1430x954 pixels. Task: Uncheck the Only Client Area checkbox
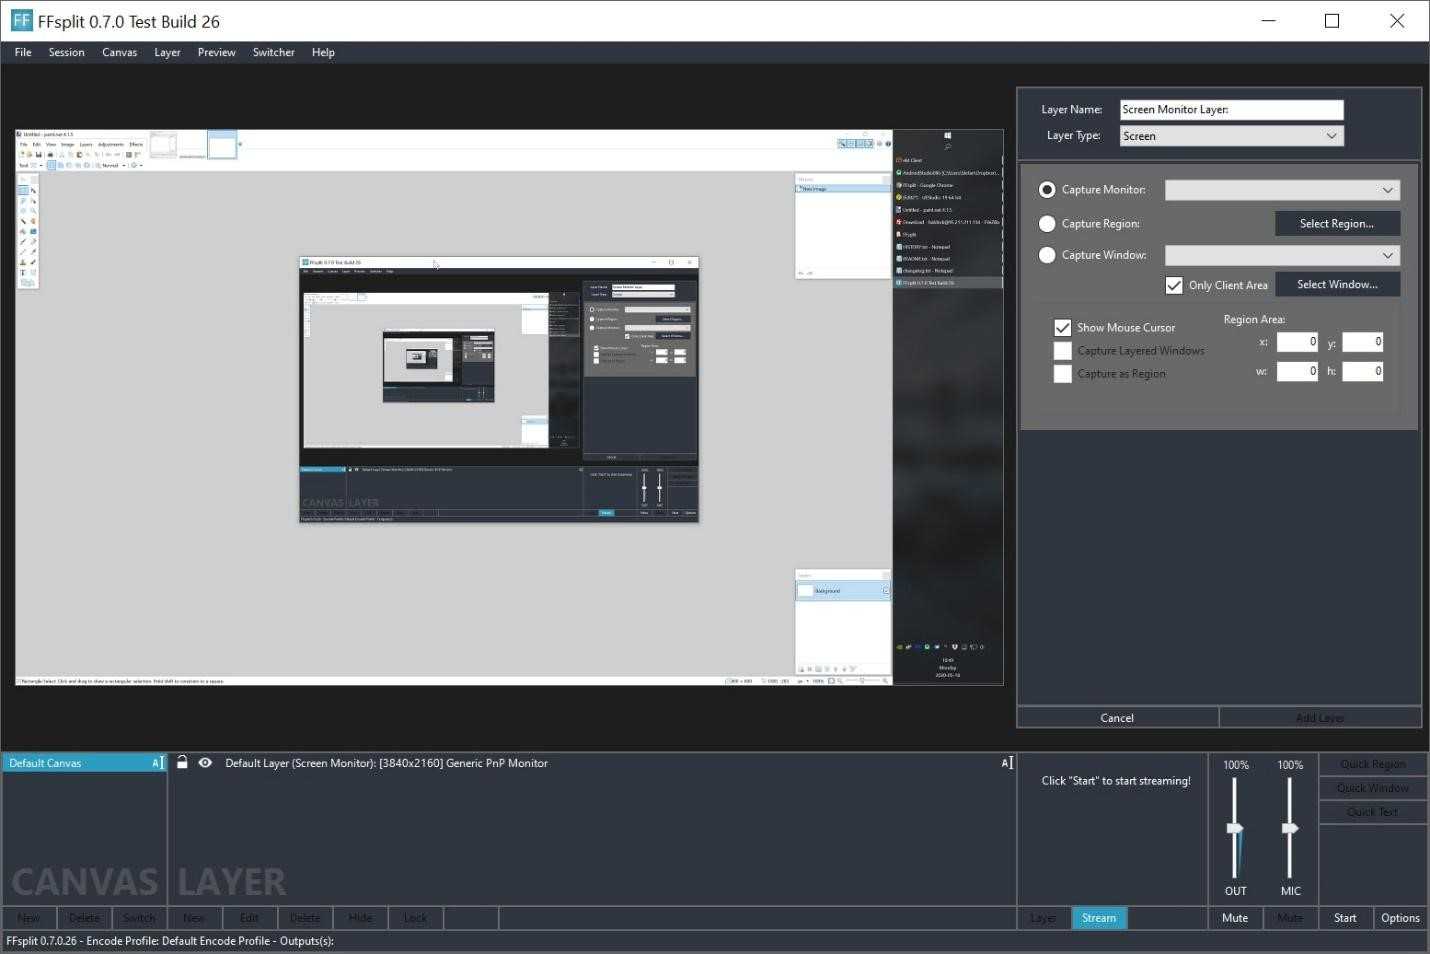coord(1174,286)
